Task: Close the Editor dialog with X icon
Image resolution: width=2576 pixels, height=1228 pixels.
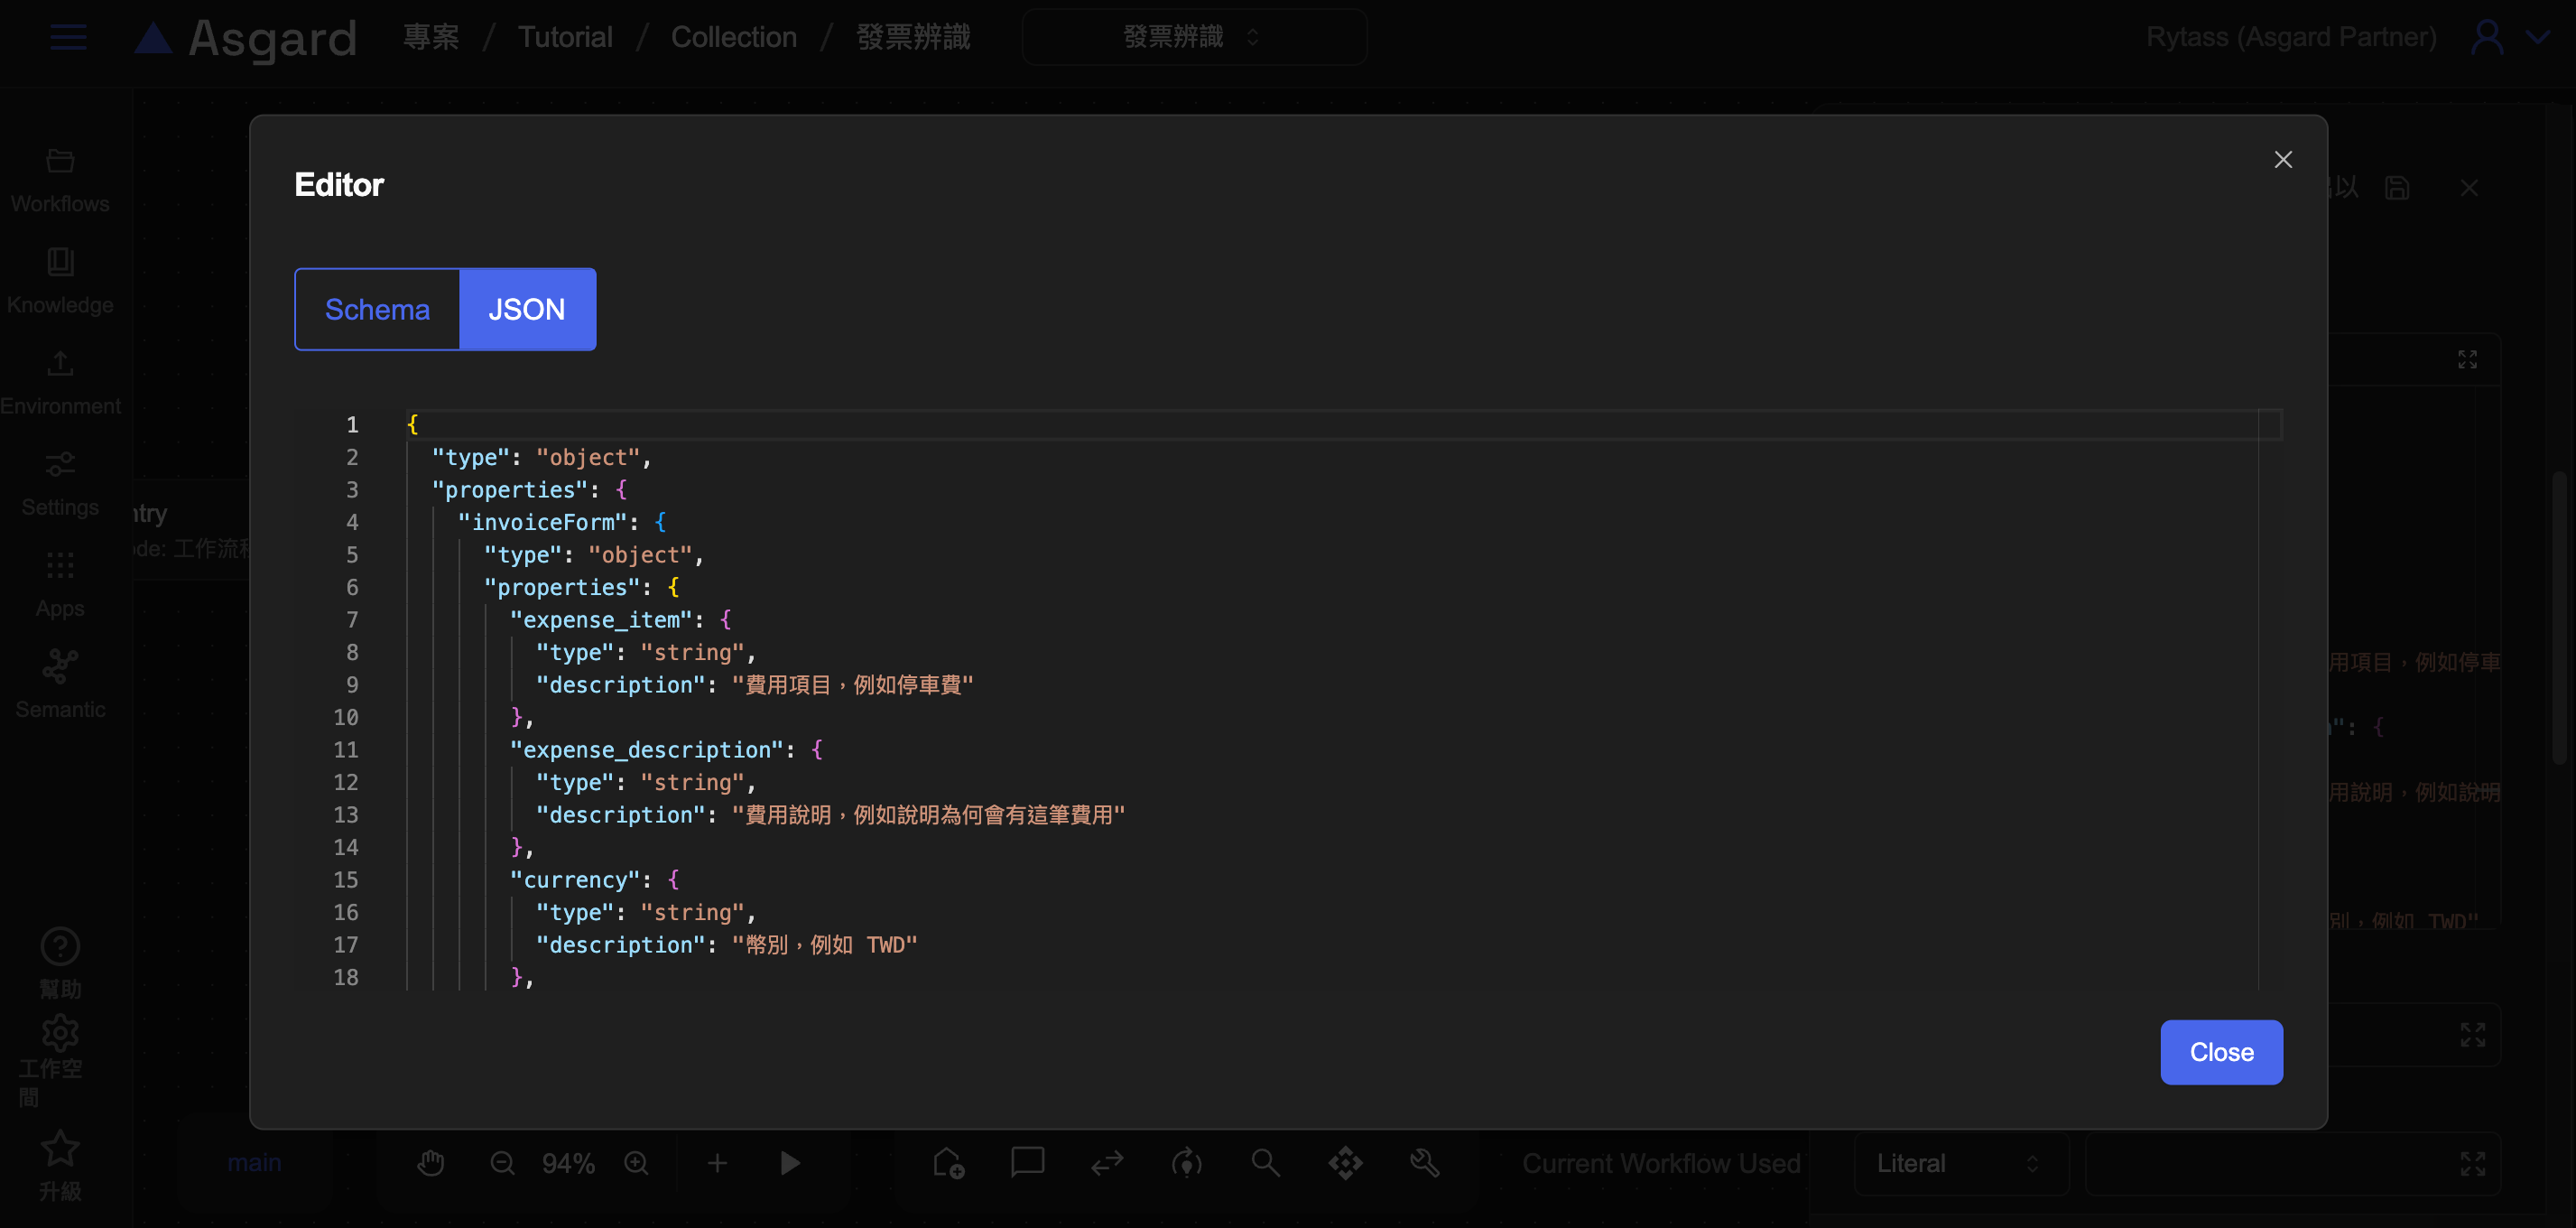Action: pos(2282,160)
